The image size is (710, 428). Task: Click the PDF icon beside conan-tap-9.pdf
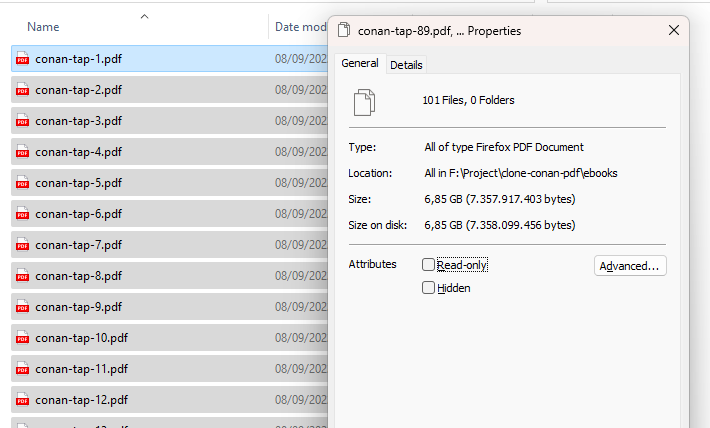(22, 307)
